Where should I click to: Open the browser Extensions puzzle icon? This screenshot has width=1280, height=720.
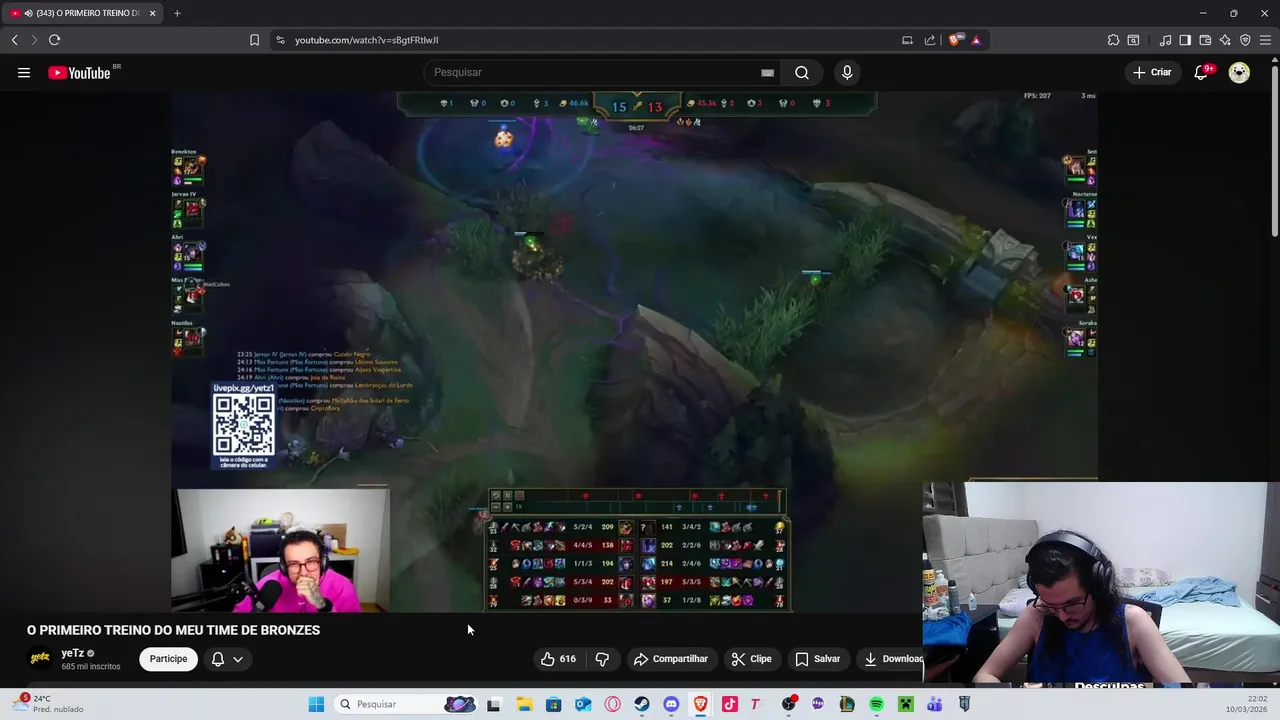1113,40
